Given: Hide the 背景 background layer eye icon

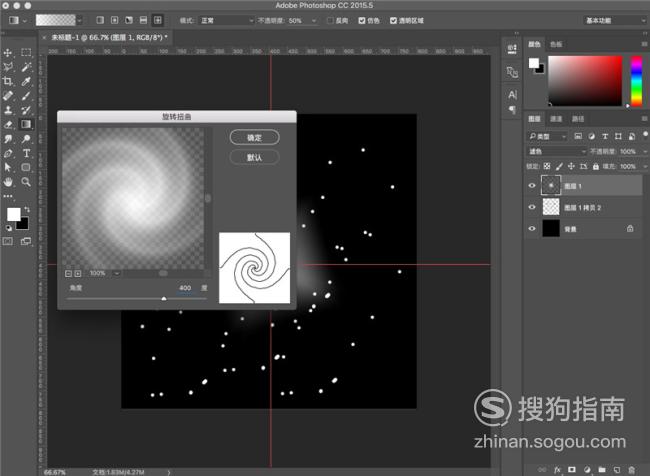Looking at the screenshot, I should click(x=532, y=228).
